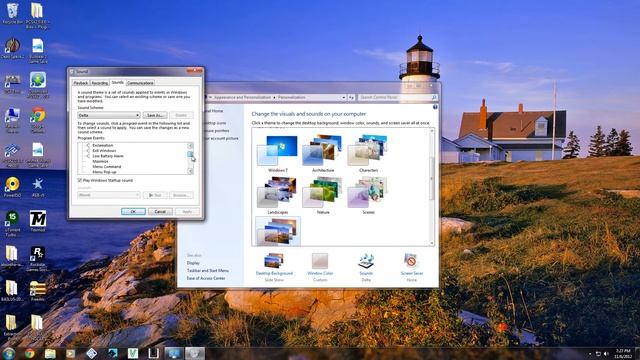The height and width of the screenshot is (360, 640).
Task: Select the Exclamation program event
Action: [102, 145]
